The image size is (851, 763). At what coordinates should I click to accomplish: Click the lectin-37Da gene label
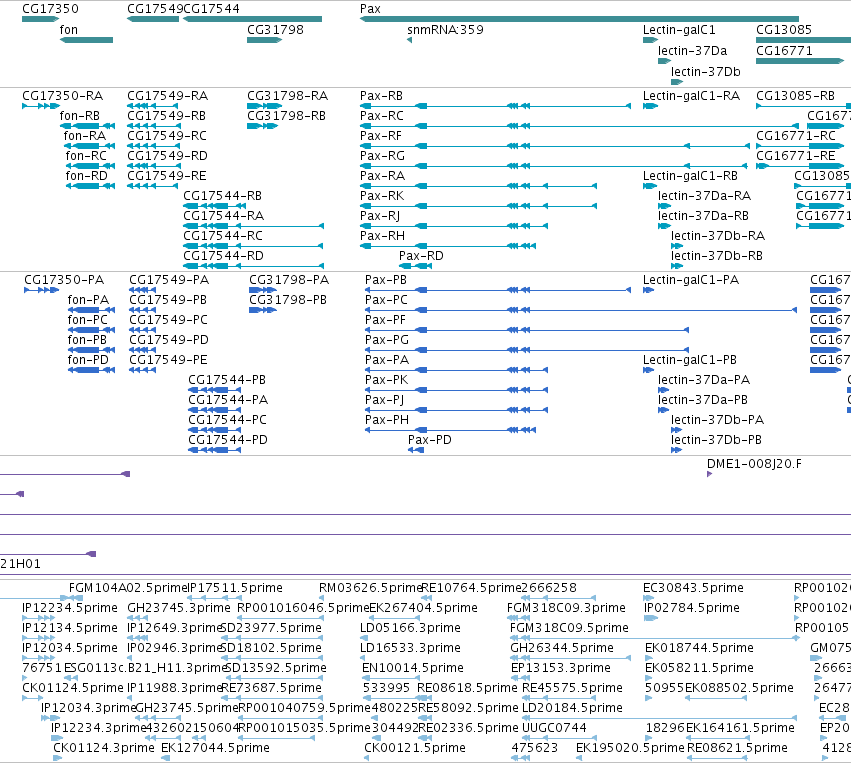pos(692,50)
